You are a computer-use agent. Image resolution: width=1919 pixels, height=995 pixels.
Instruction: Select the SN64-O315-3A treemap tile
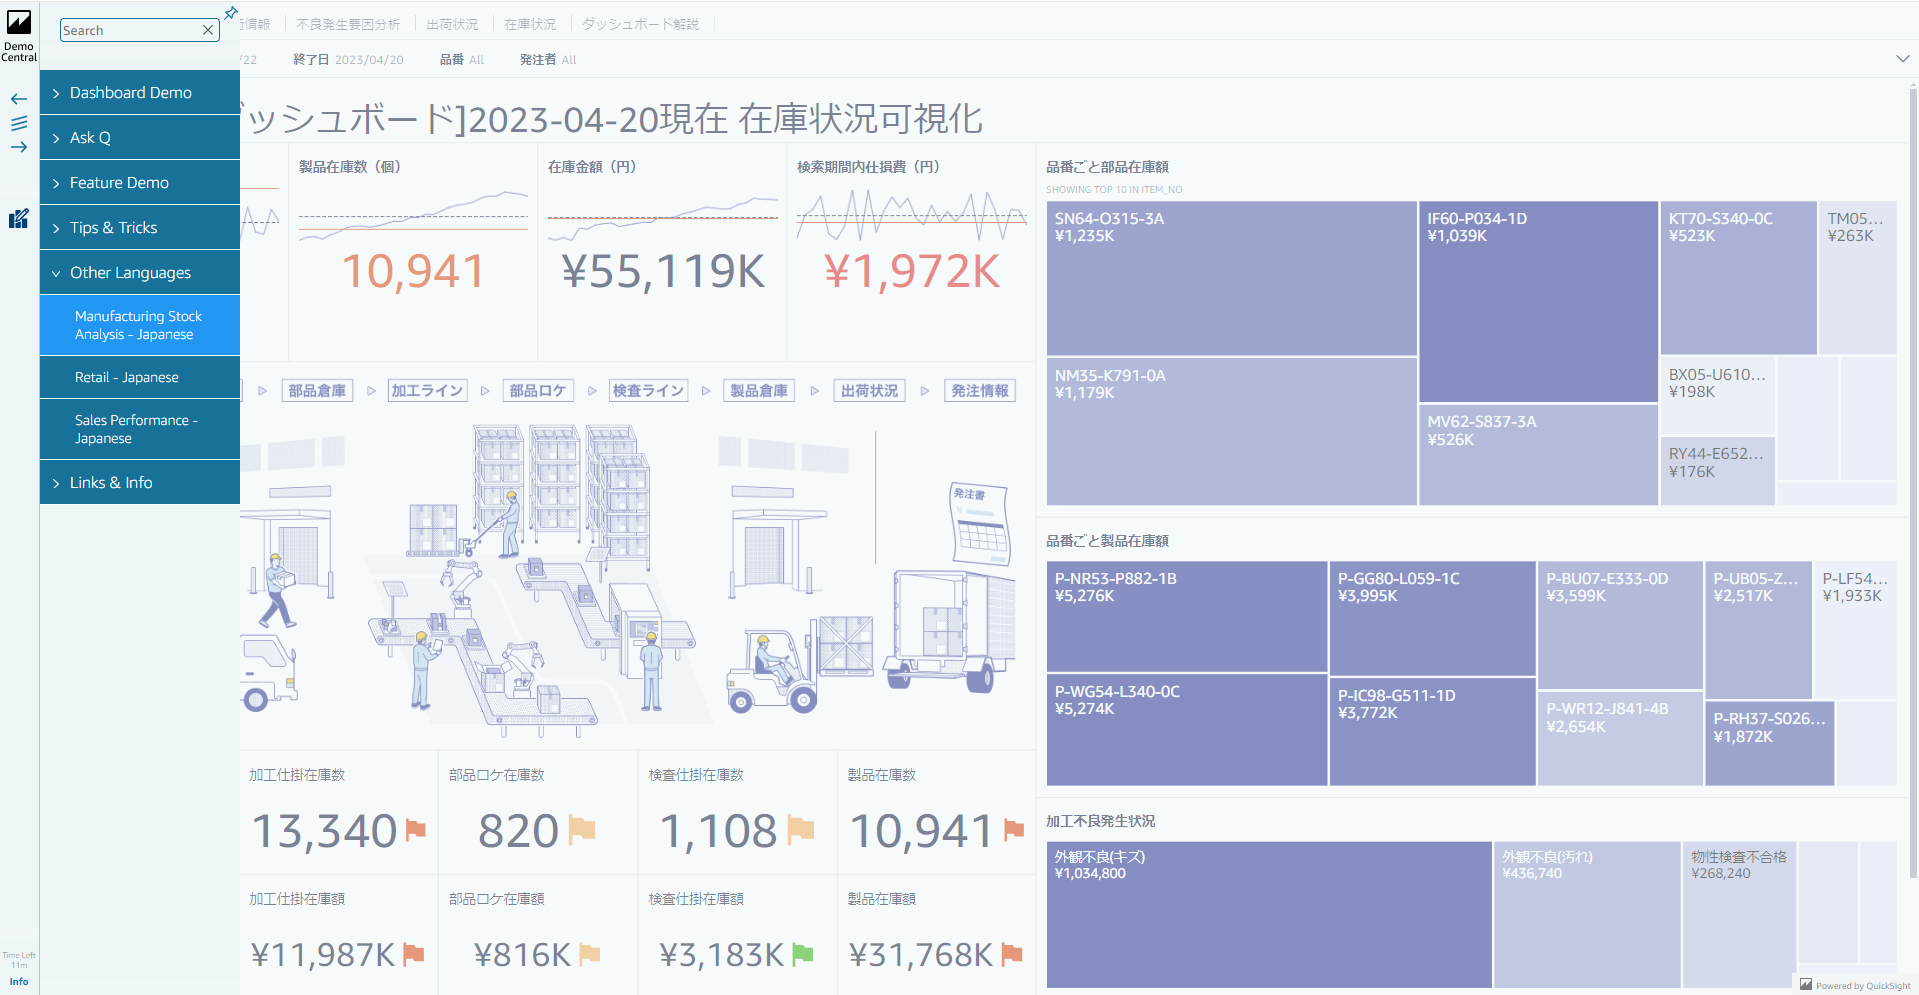1230,280
